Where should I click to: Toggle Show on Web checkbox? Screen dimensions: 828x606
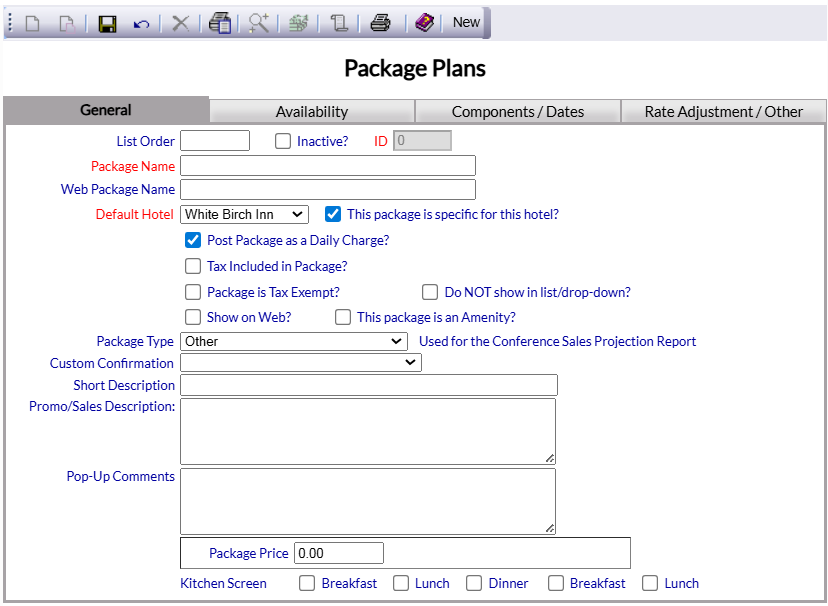(x=193, y=318)
